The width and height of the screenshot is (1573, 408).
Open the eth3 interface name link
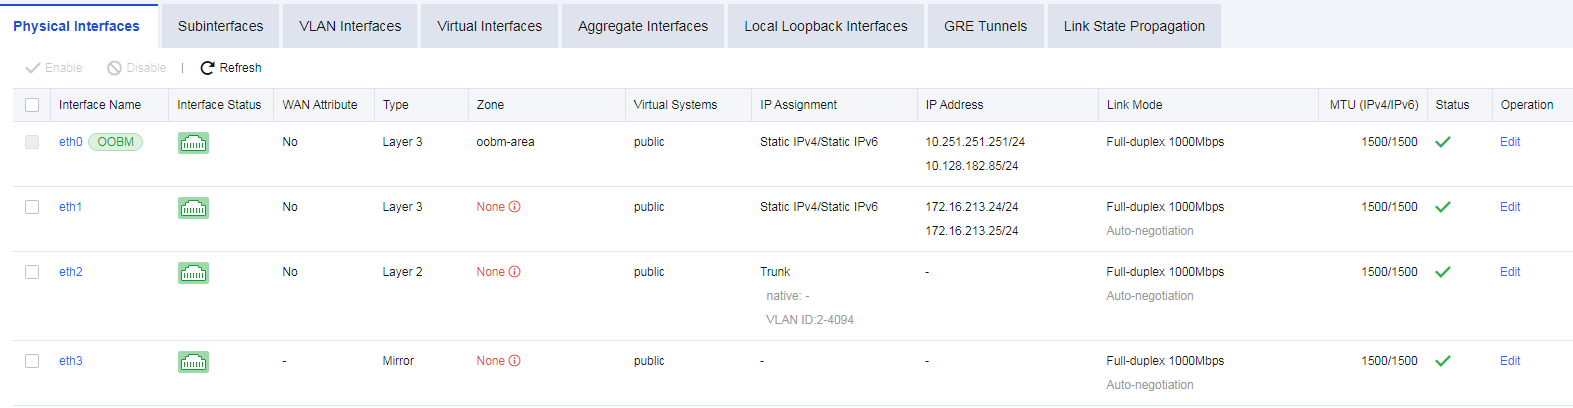click(x=70, y=361)
